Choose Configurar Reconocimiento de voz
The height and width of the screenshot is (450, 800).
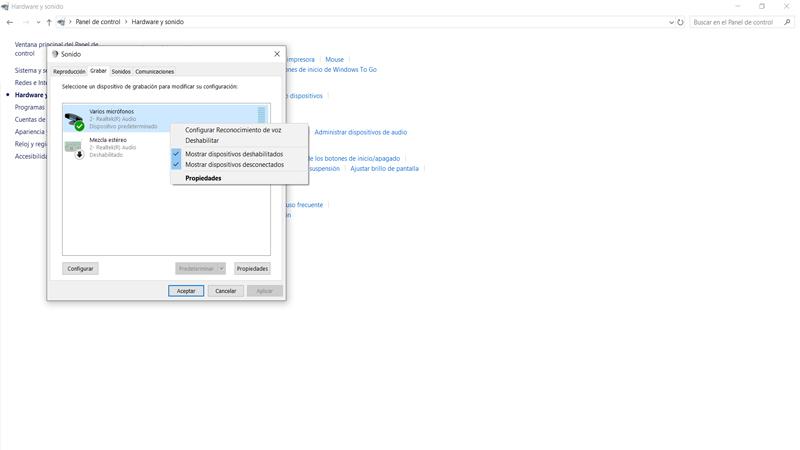[x=233, y=130]
